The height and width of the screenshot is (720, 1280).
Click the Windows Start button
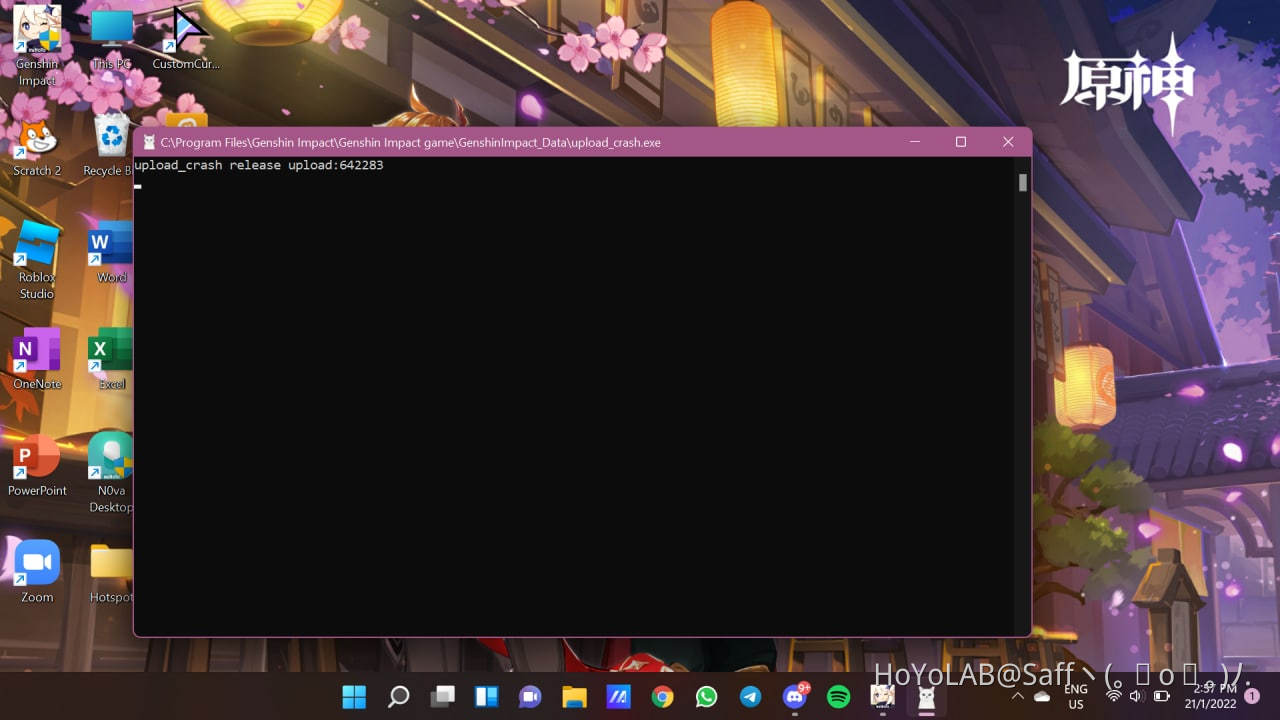[354, 697]
